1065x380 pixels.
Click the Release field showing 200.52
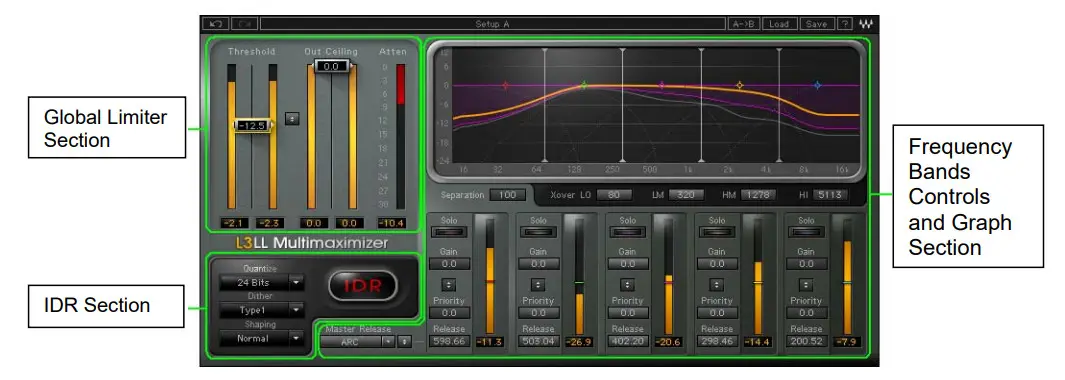pos(806,341)
